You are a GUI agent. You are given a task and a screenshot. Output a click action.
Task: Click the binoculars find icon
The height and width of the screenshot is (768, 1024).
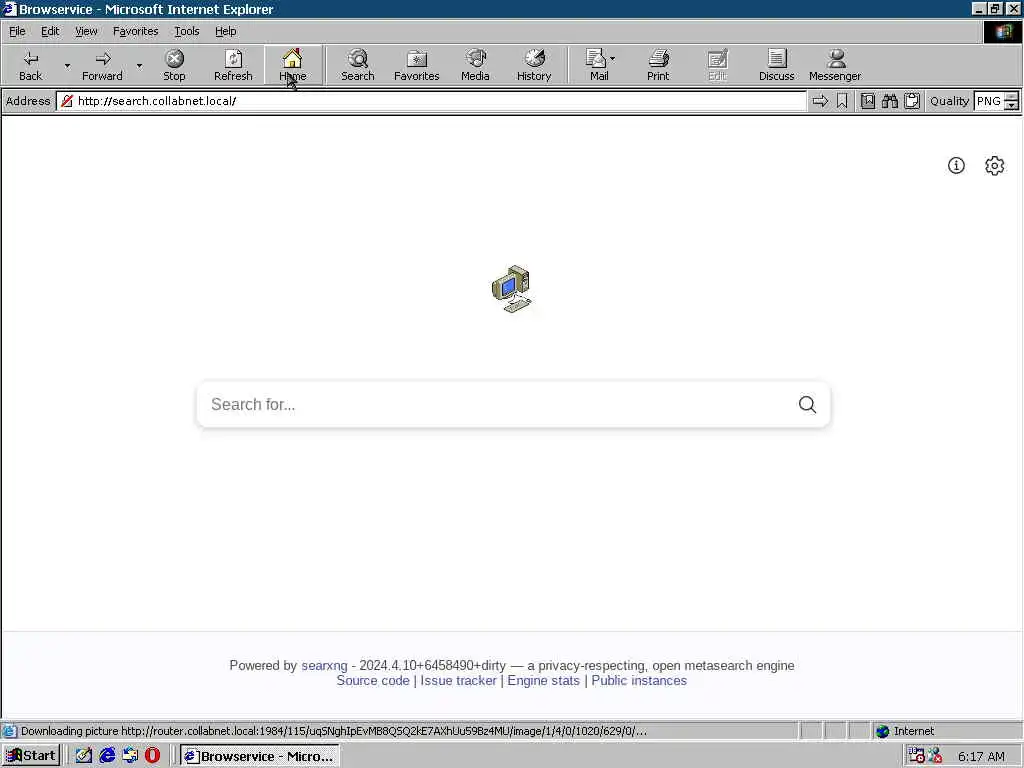[890, 101]
